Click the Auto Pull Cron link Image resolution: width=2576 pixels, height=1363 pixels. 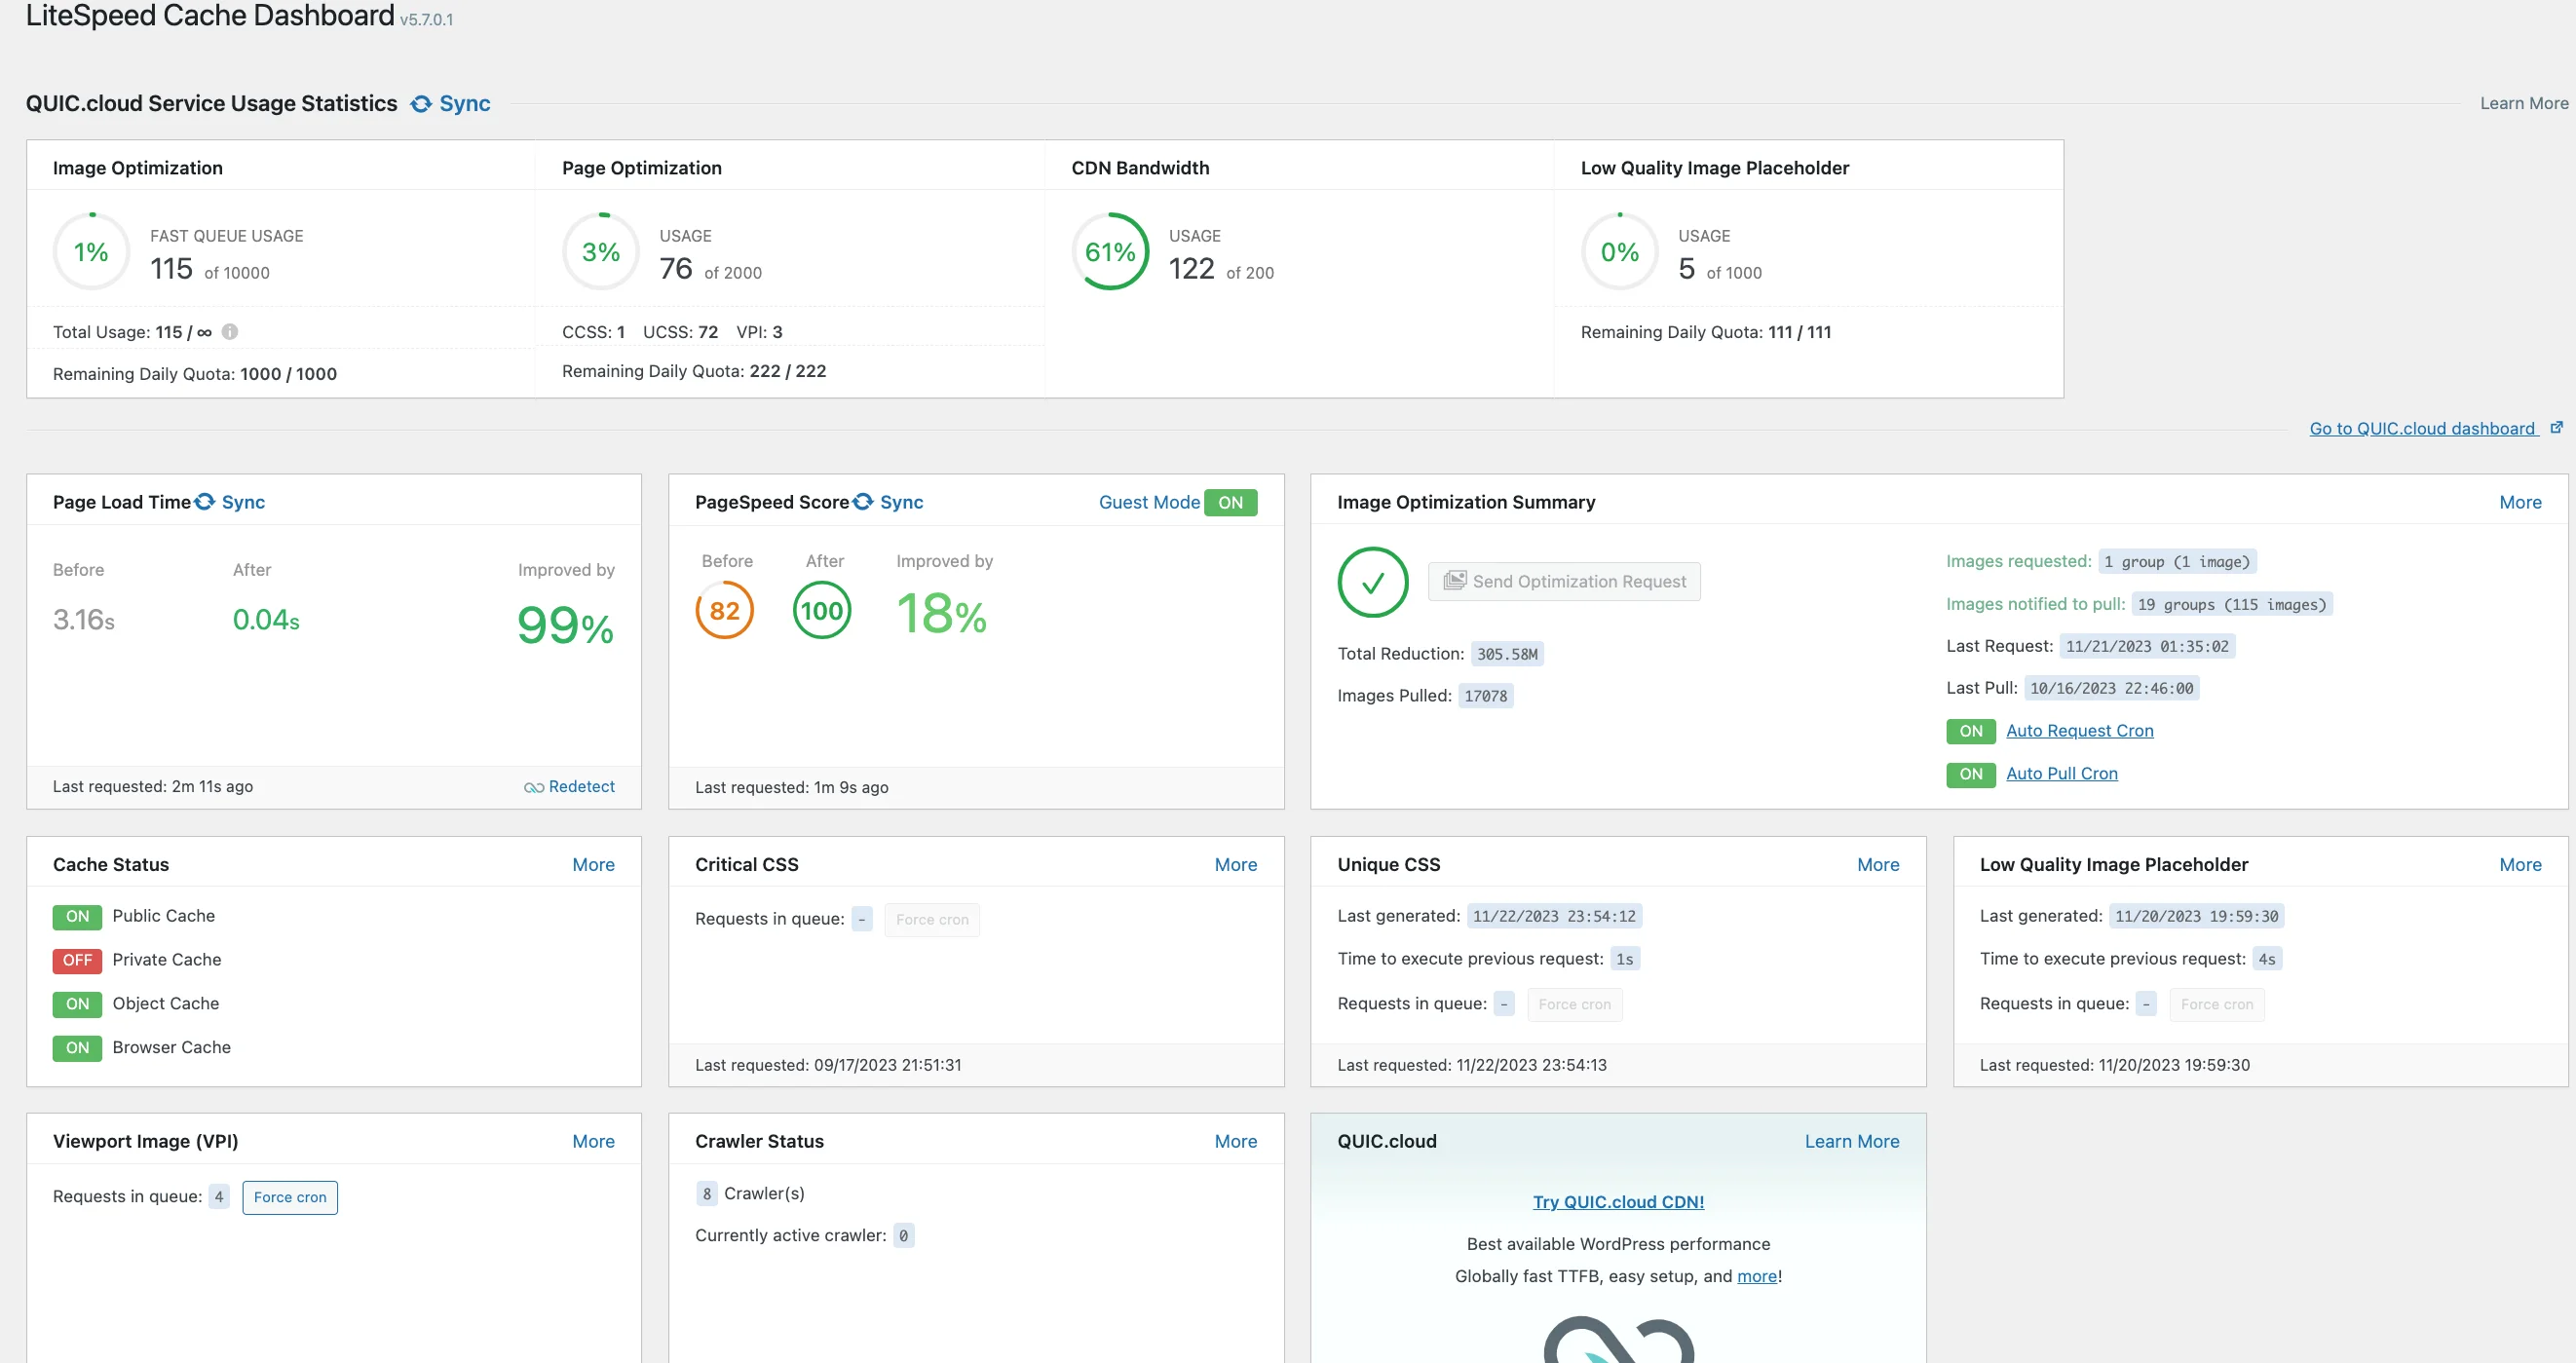click(2061, 774)
